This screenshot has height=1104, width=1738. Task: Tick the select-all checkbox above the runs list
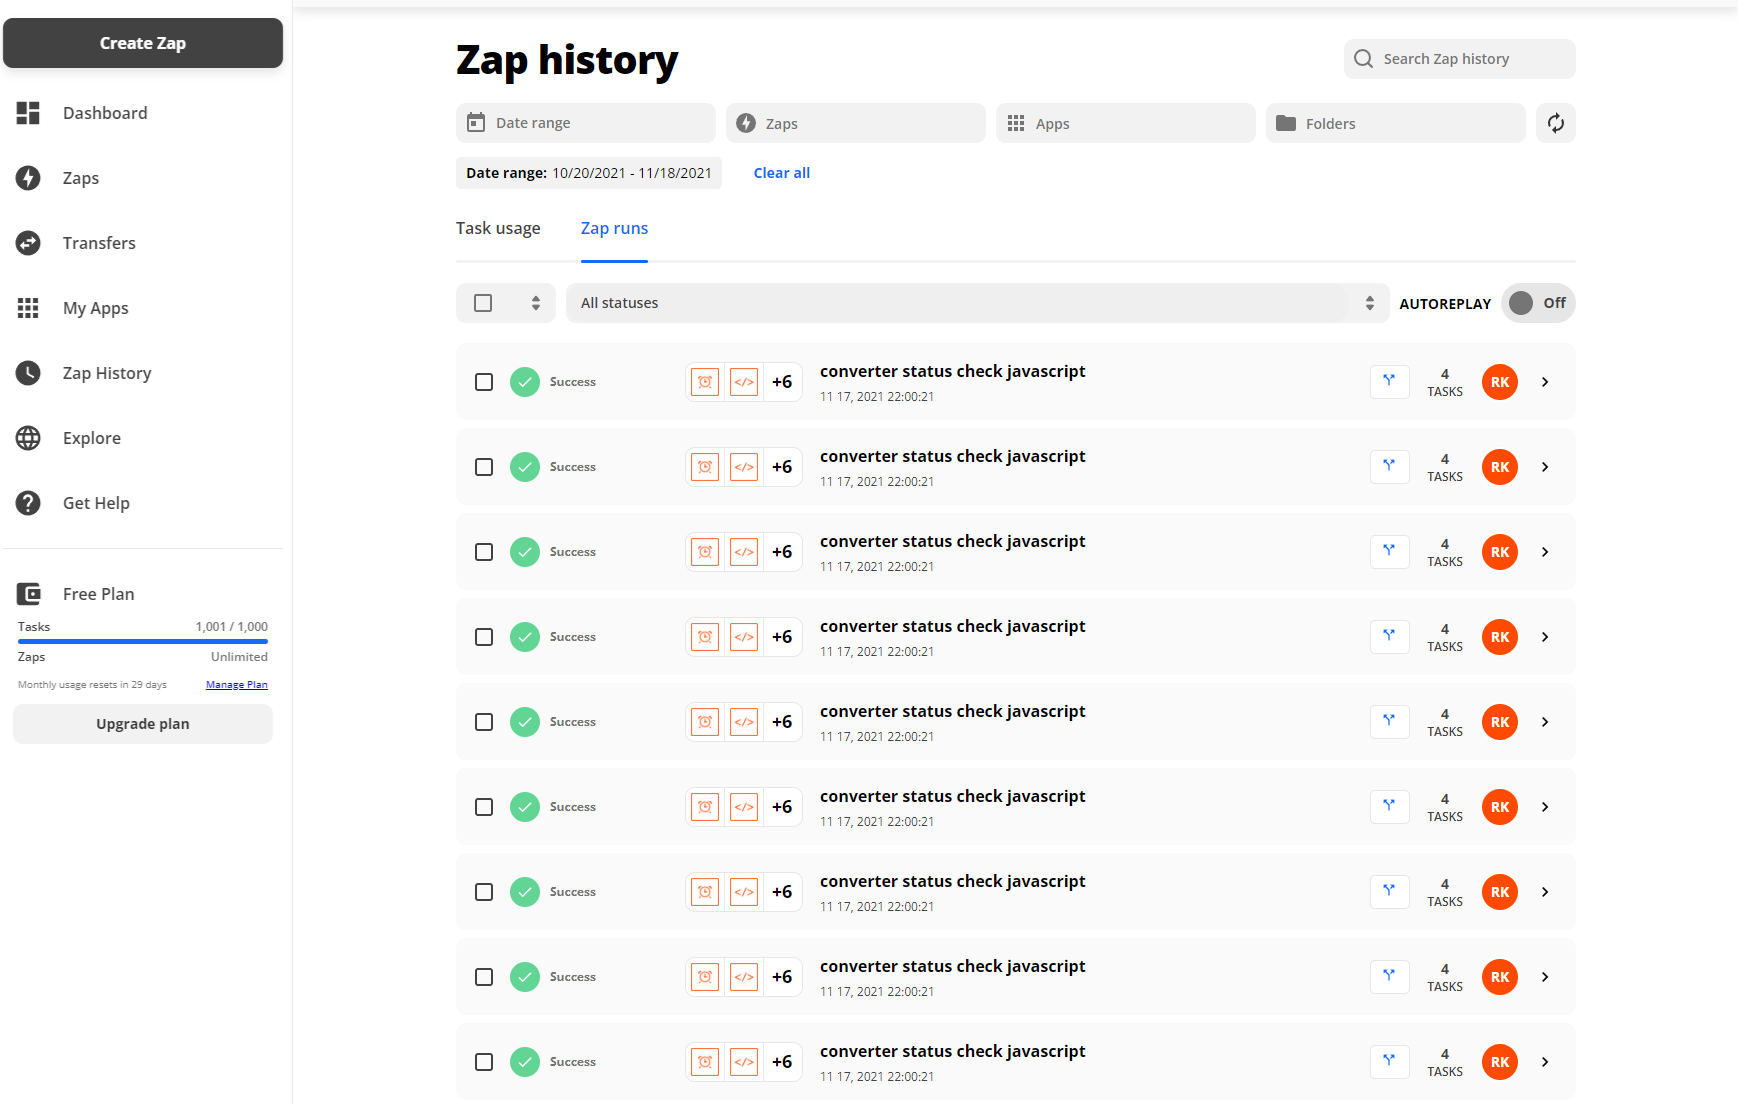483,303
